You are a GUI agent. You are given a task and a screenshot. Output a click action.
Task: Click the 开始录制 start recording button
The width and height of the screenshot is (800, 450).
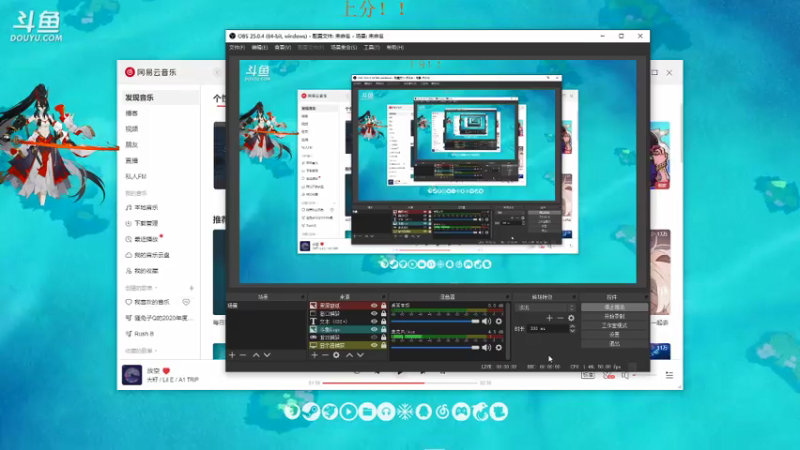614,316
